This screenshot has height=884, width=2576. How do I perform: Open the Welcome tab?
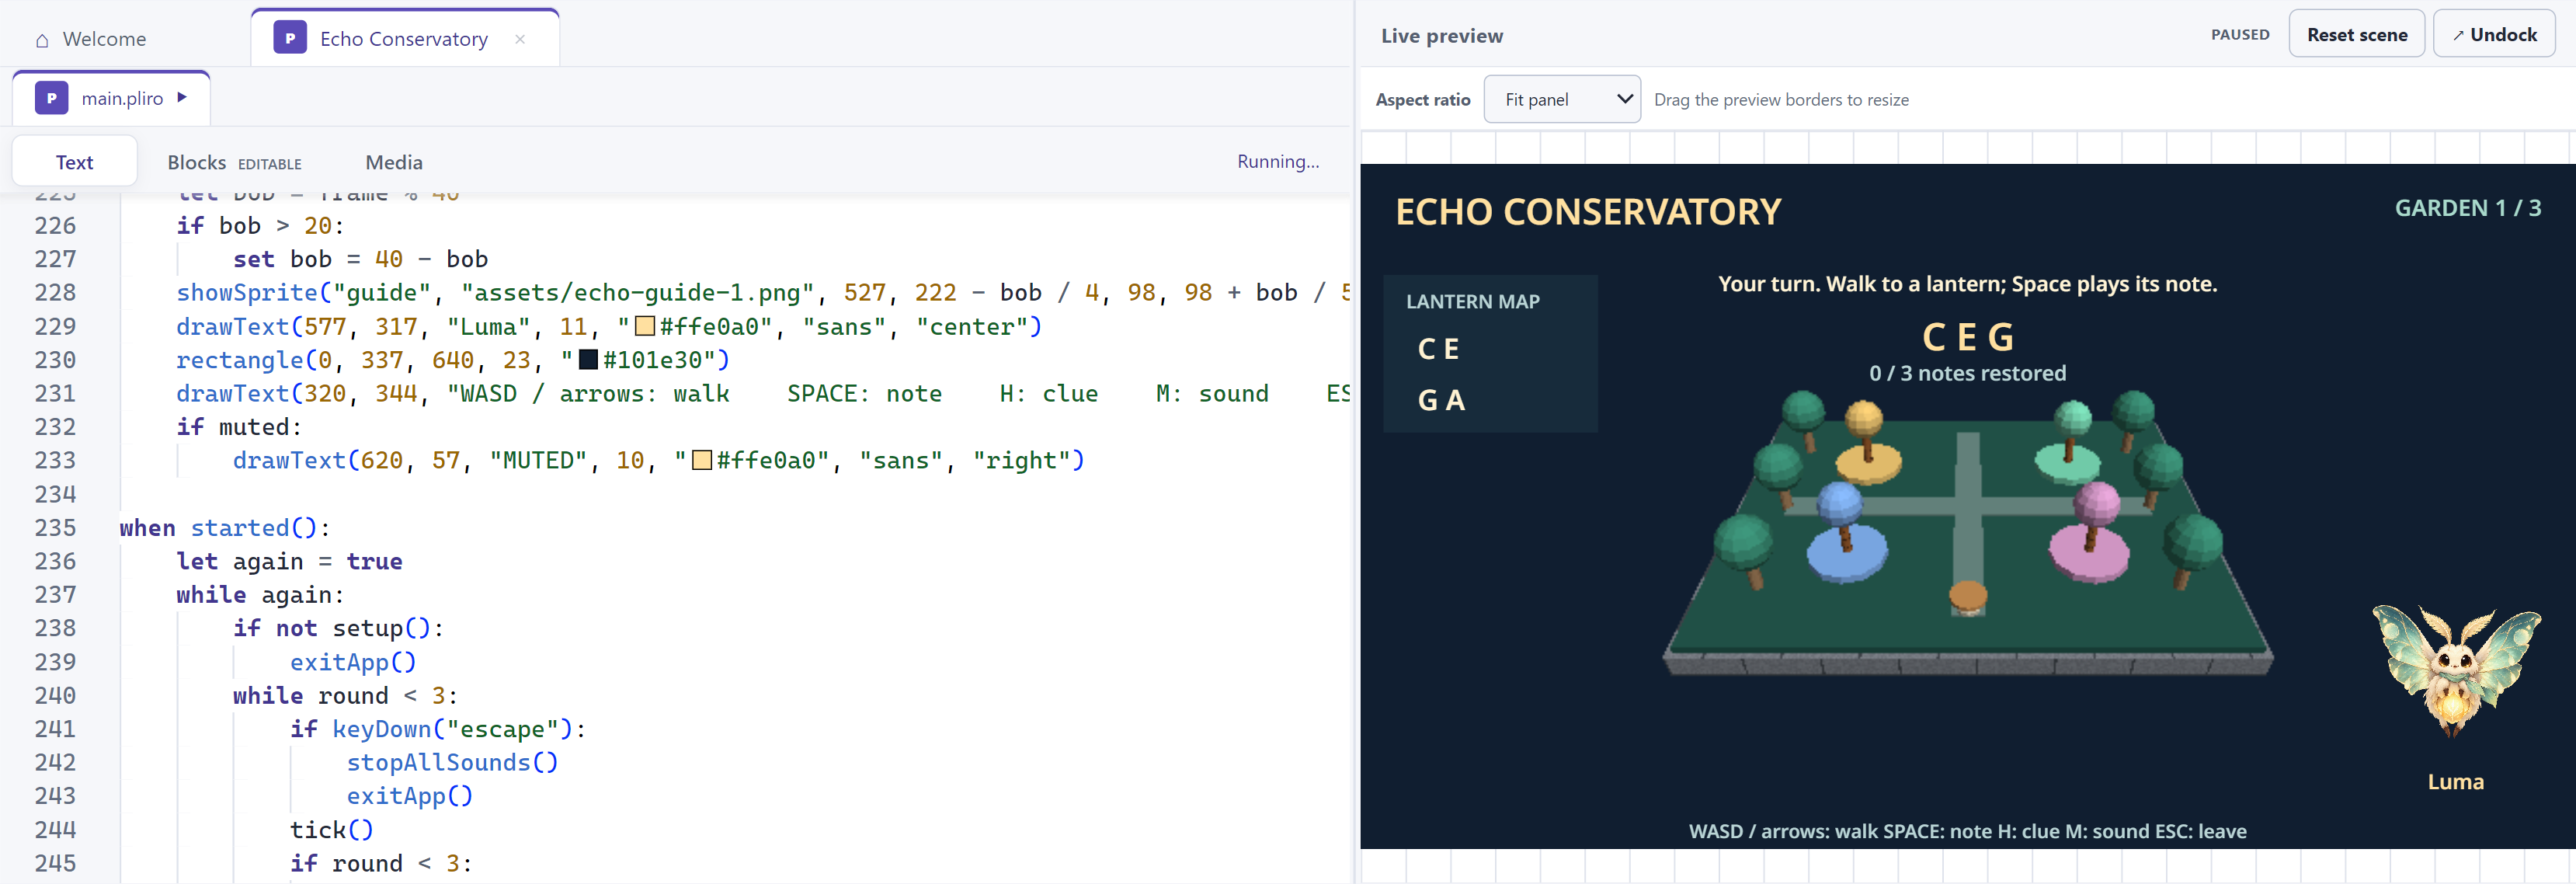[x=90, y=39]
